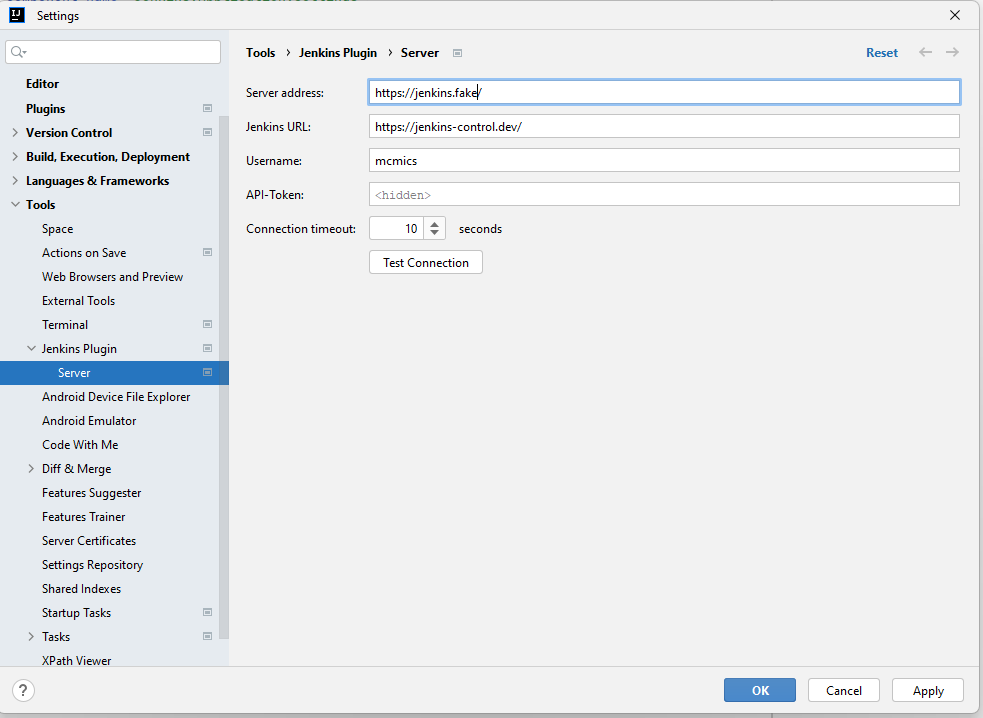
Task: Click the Reset link
Action: click(x=882, y=53)
